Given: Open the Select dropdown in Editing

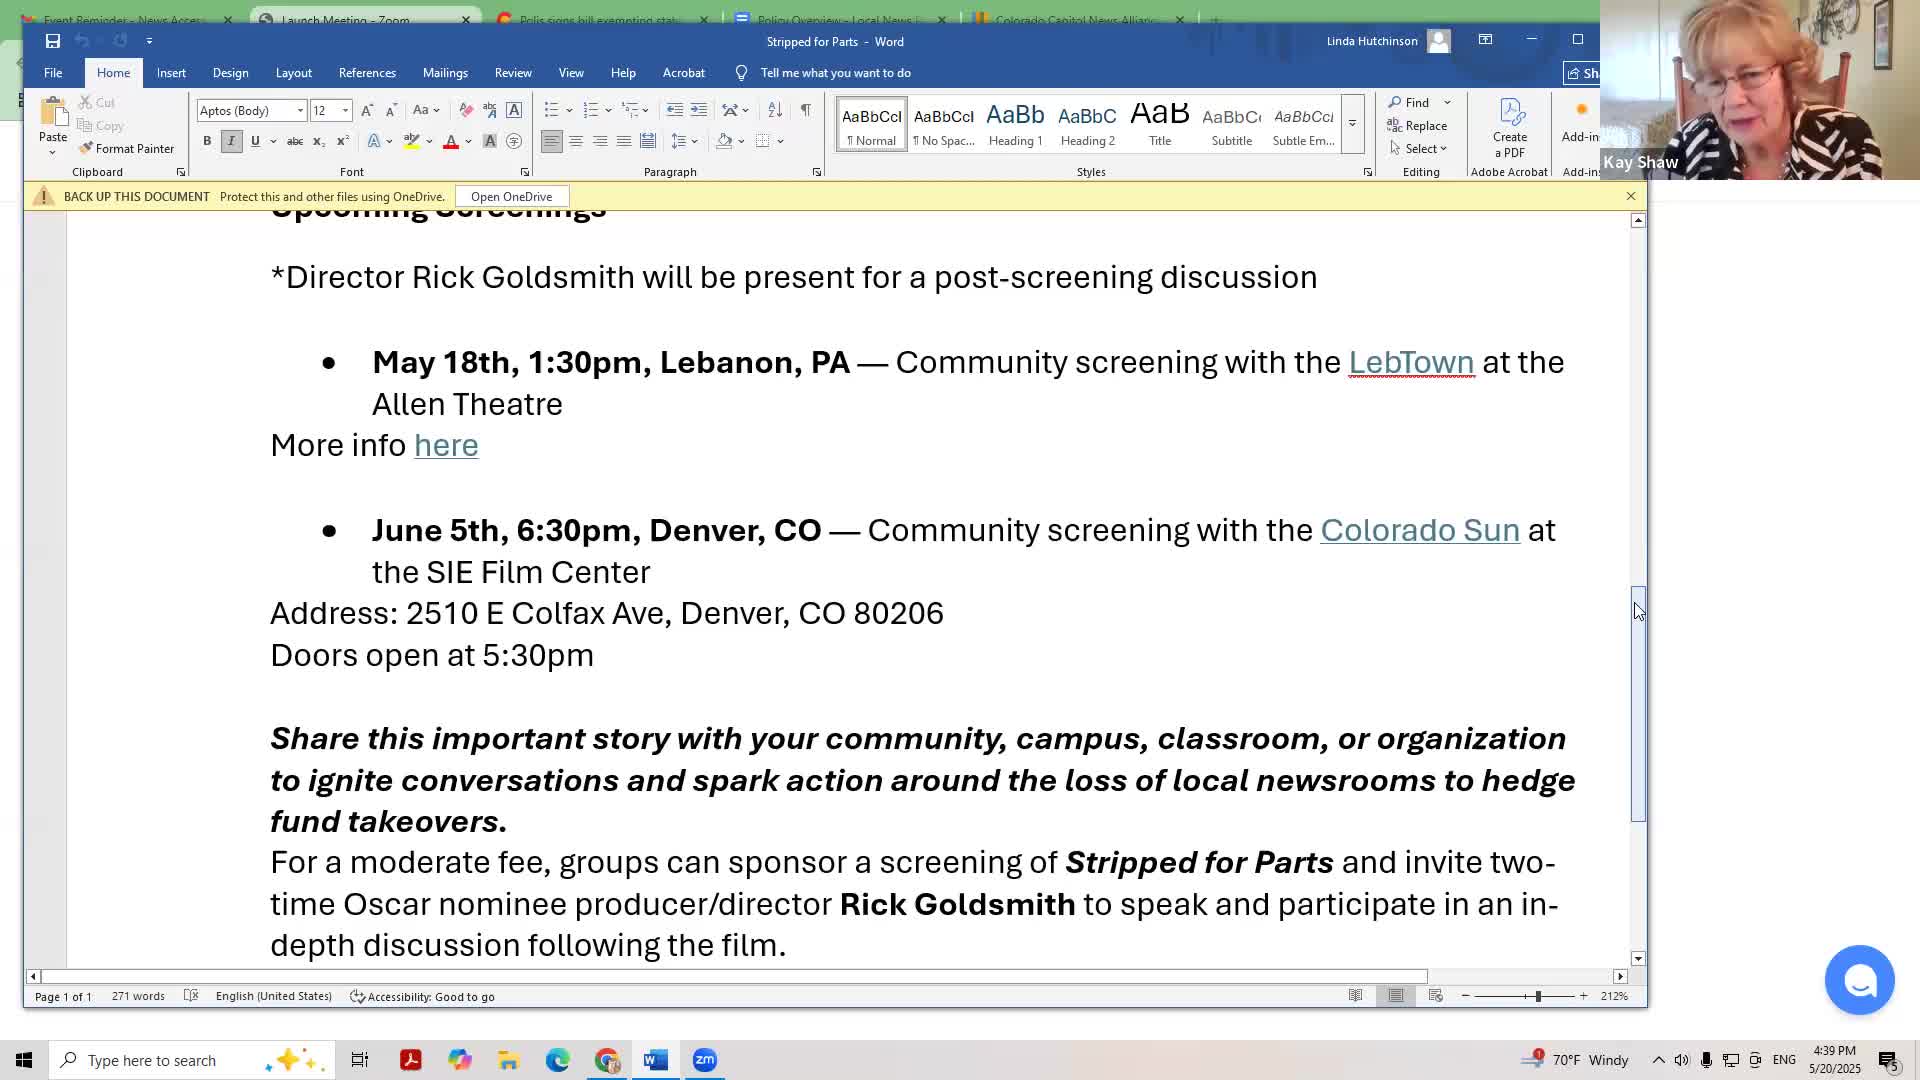Looking at the screenshot, I should (1418, 148).
